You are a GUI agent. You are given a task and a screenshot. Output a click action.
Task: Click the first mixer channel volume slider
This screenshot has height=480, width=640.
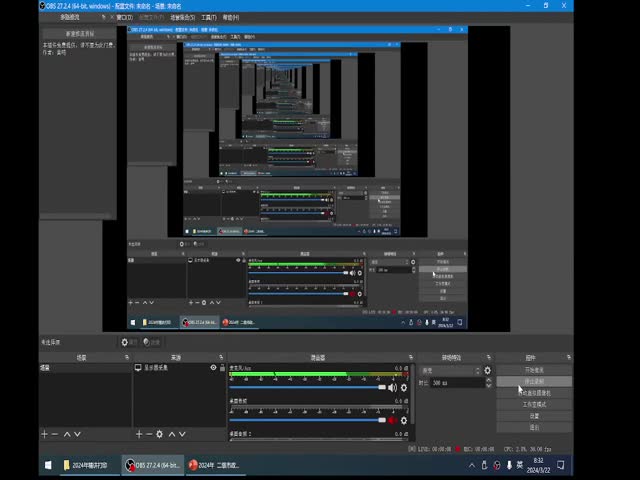point(308,387)
